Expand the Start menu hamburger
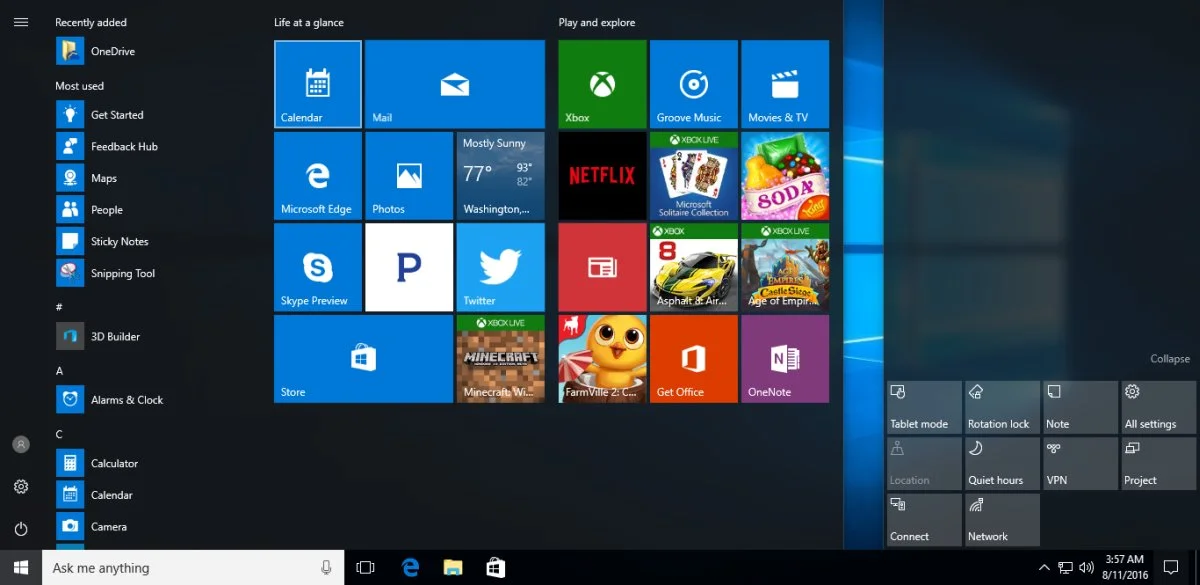Image resolution: width=1200 pixels, height=585 pixels. [21, 22]
